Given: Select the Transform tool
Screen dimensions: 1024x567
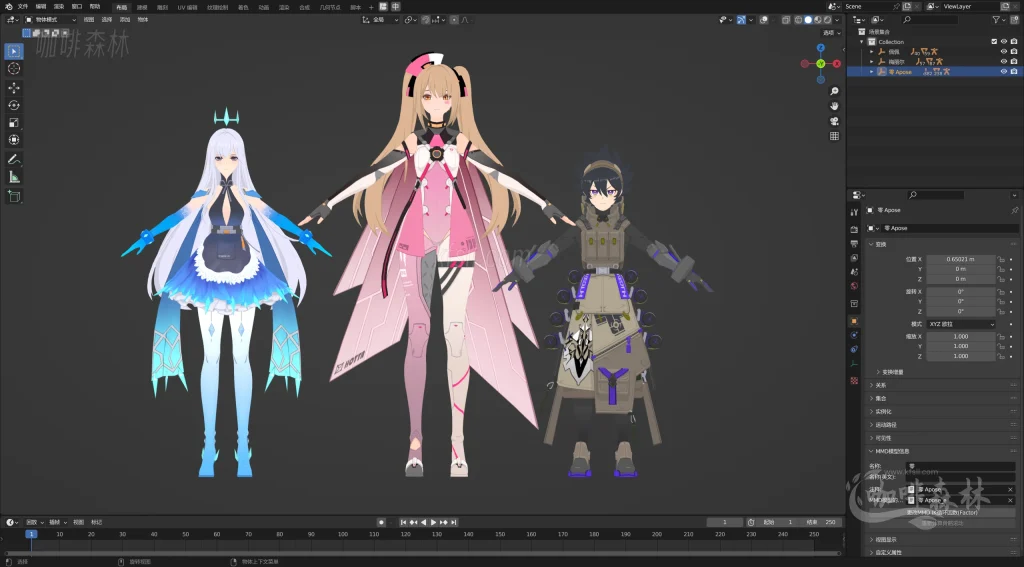Looking at the screenshot, I should [14, 140].
